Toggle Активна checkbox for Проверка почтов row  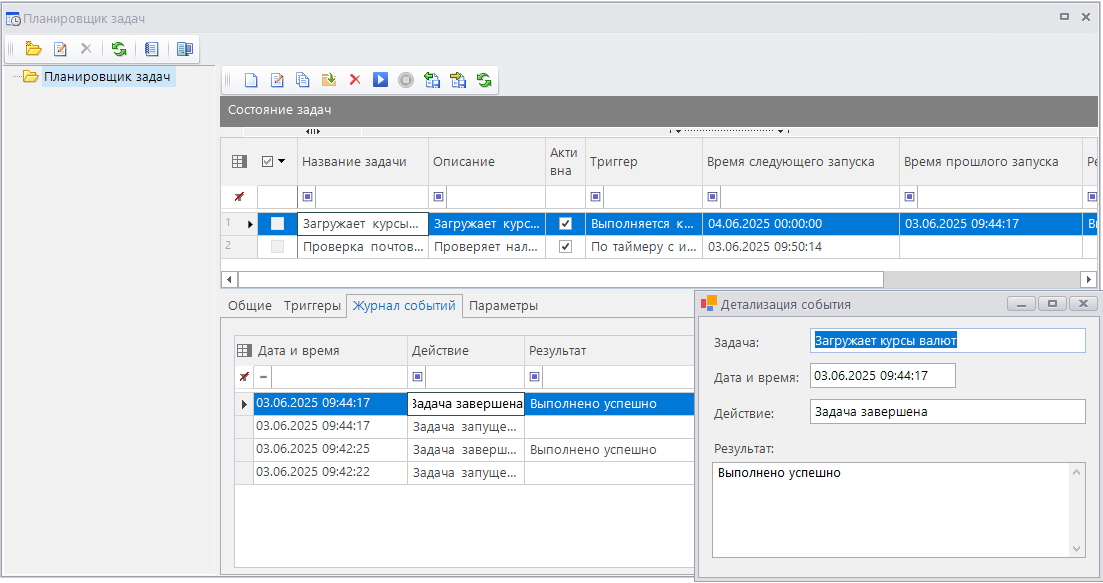pyautogui.click(x=565, y=246)
